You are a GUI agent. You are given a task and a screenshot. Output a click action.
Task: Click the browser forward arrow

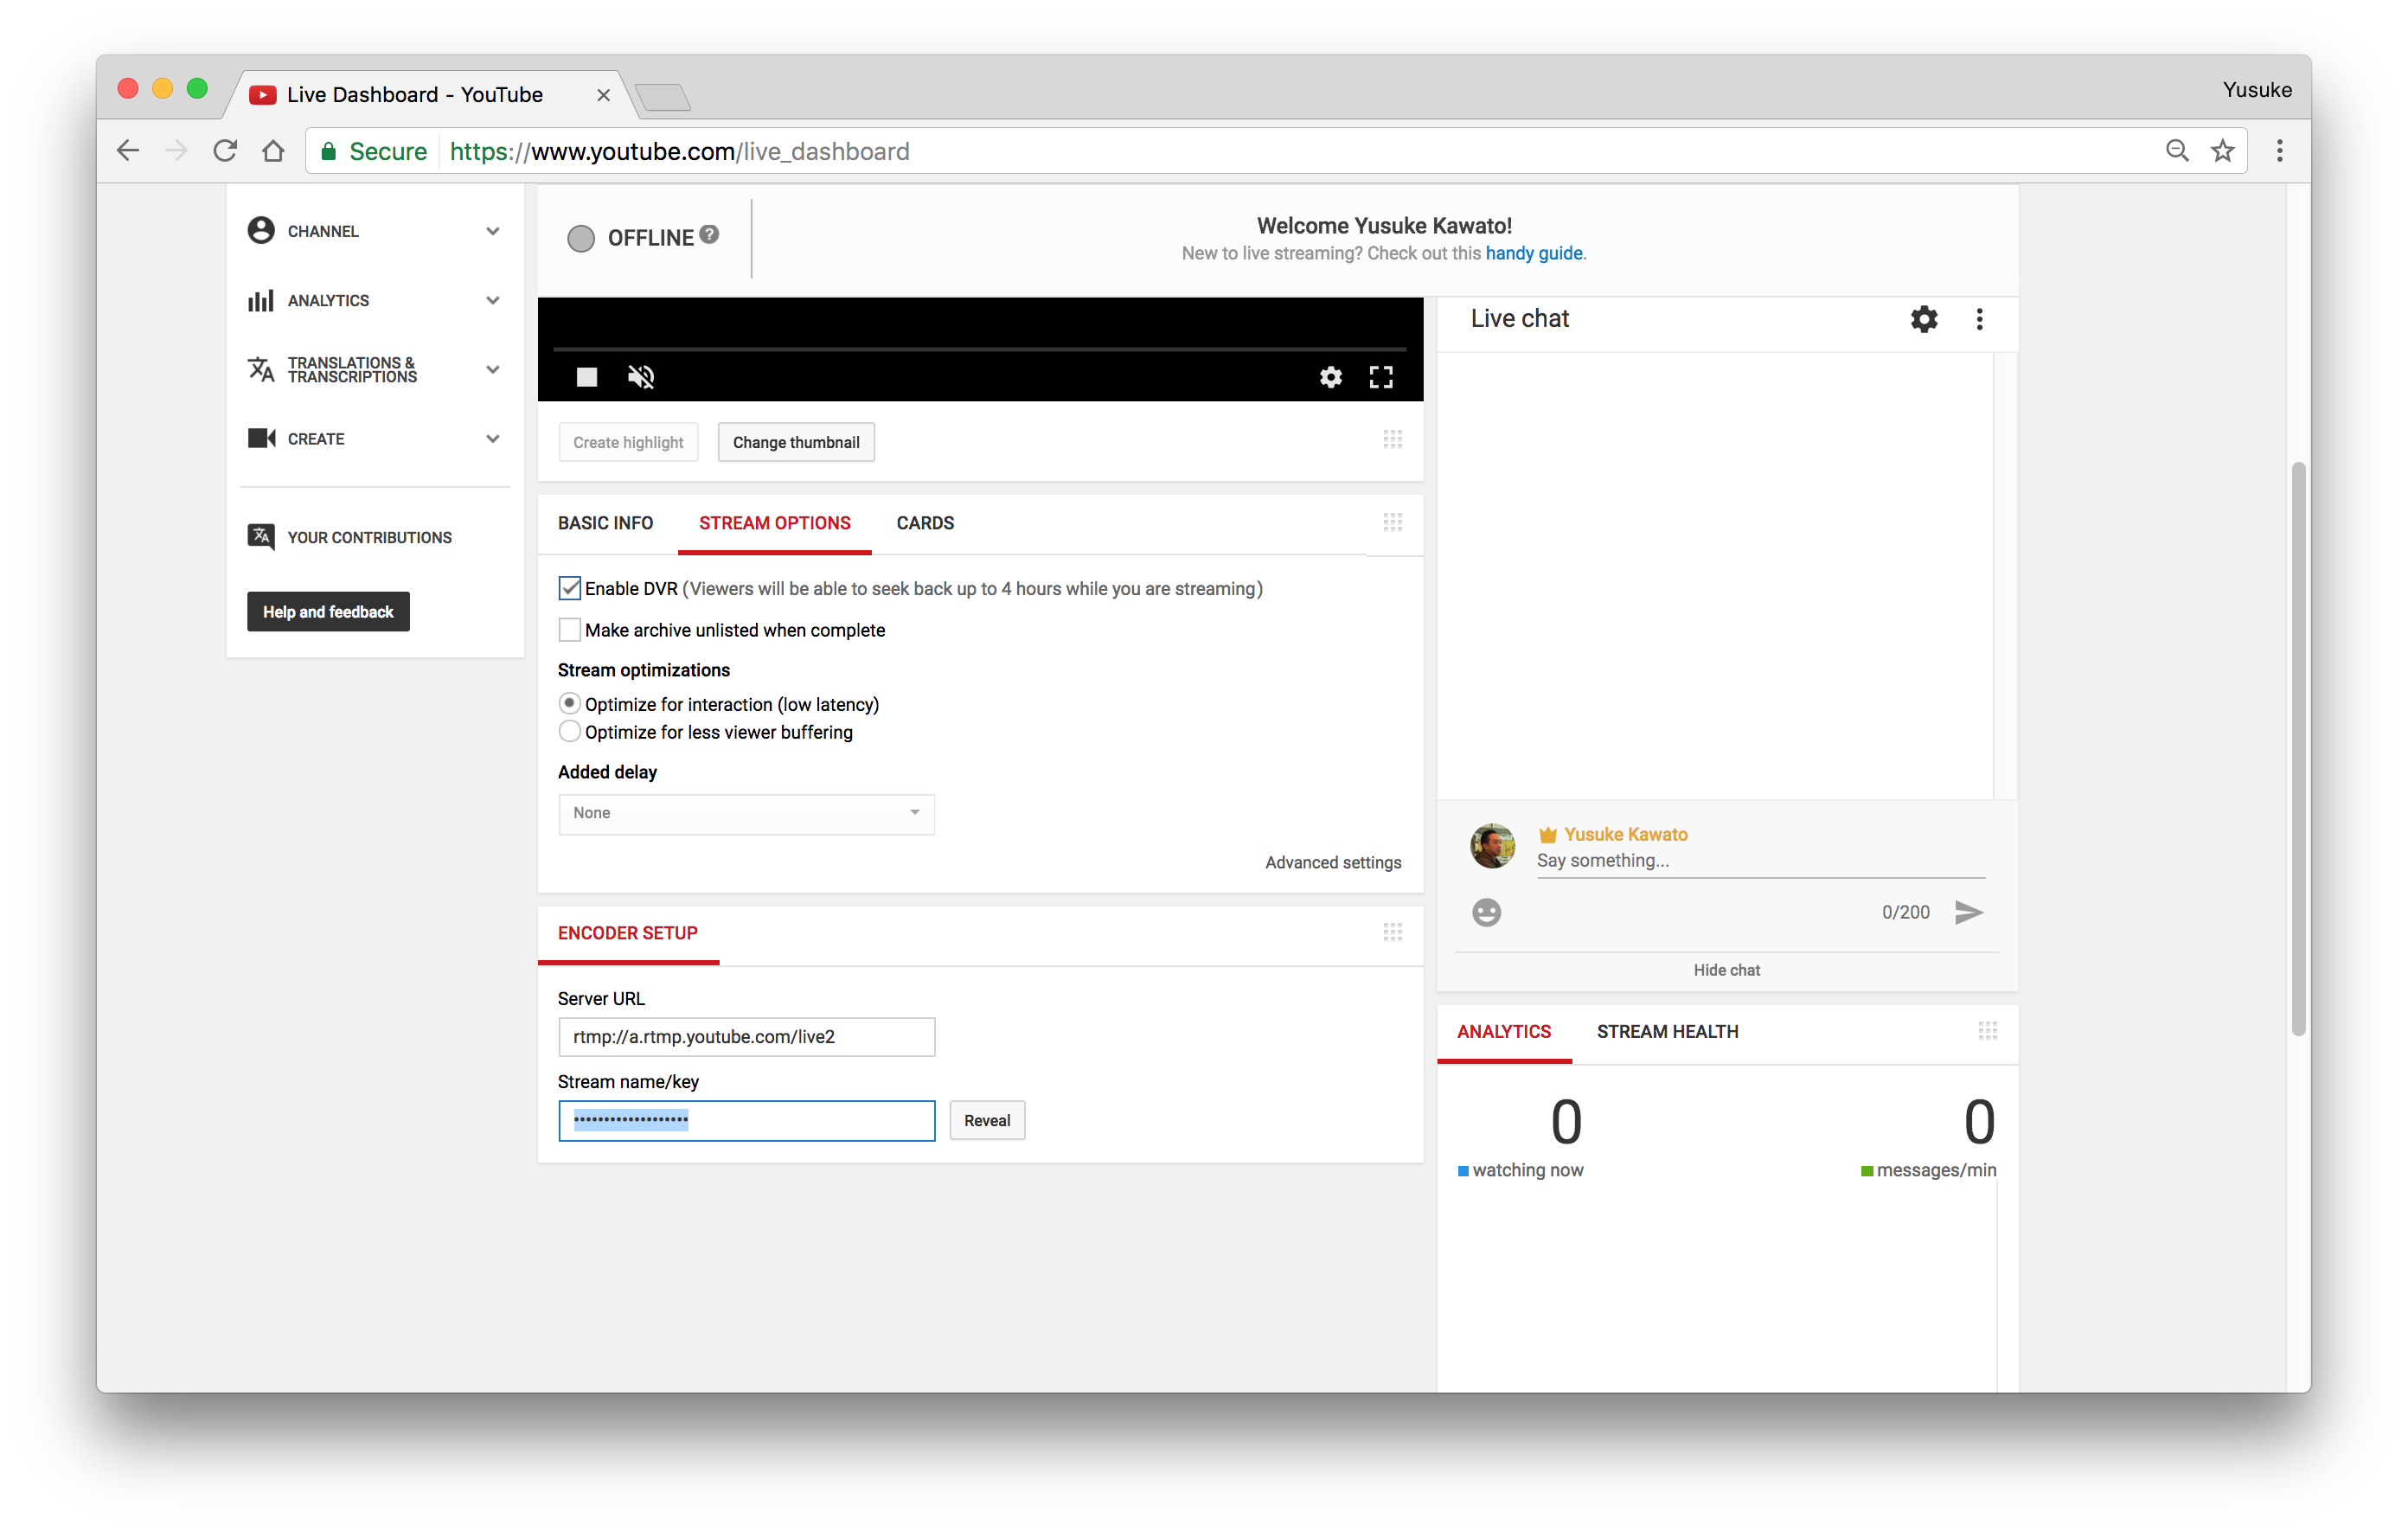pos(176,151)
